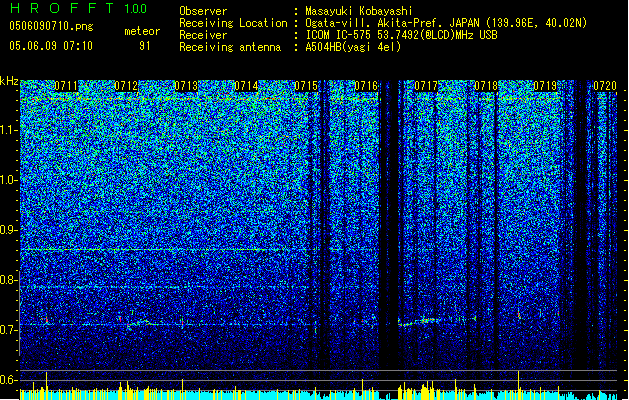Click the 0.6 frequency axis label
The image size is (629, 400).
click(x=9, y=380)
